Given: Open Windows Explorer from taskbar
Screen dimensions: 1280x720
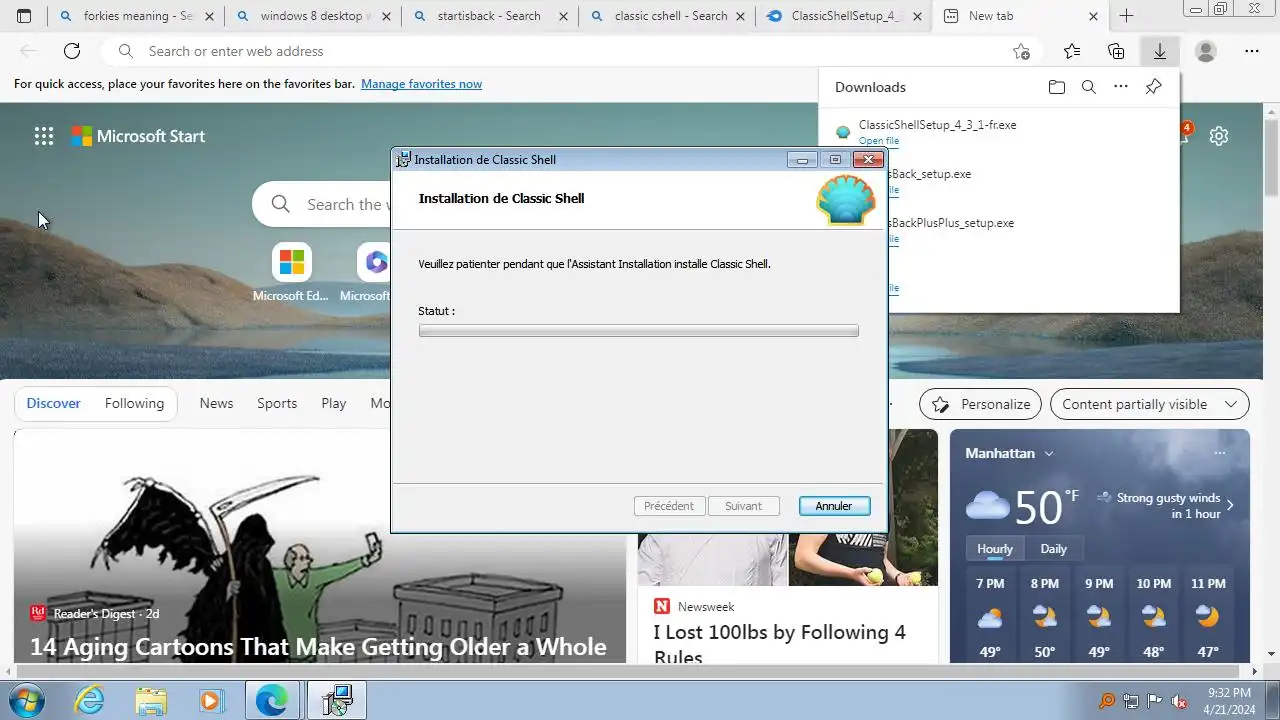Looking at the screenshot, I should 151,700.
